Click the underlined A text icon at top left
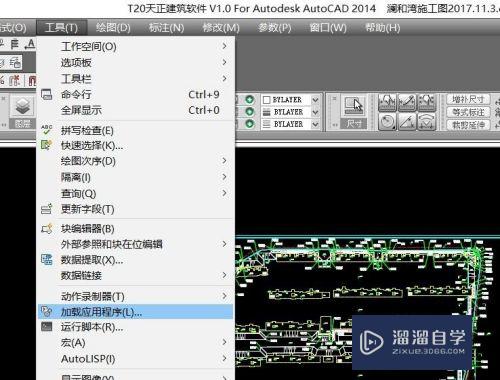Screen dimensions: 500x380 (x=30, y=44)
